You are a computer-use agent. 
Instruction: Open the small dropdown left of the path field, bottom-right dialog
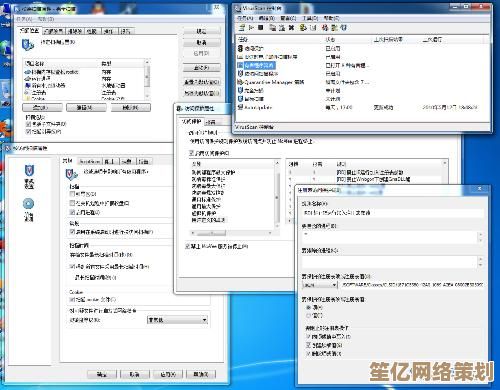[319, 285]
